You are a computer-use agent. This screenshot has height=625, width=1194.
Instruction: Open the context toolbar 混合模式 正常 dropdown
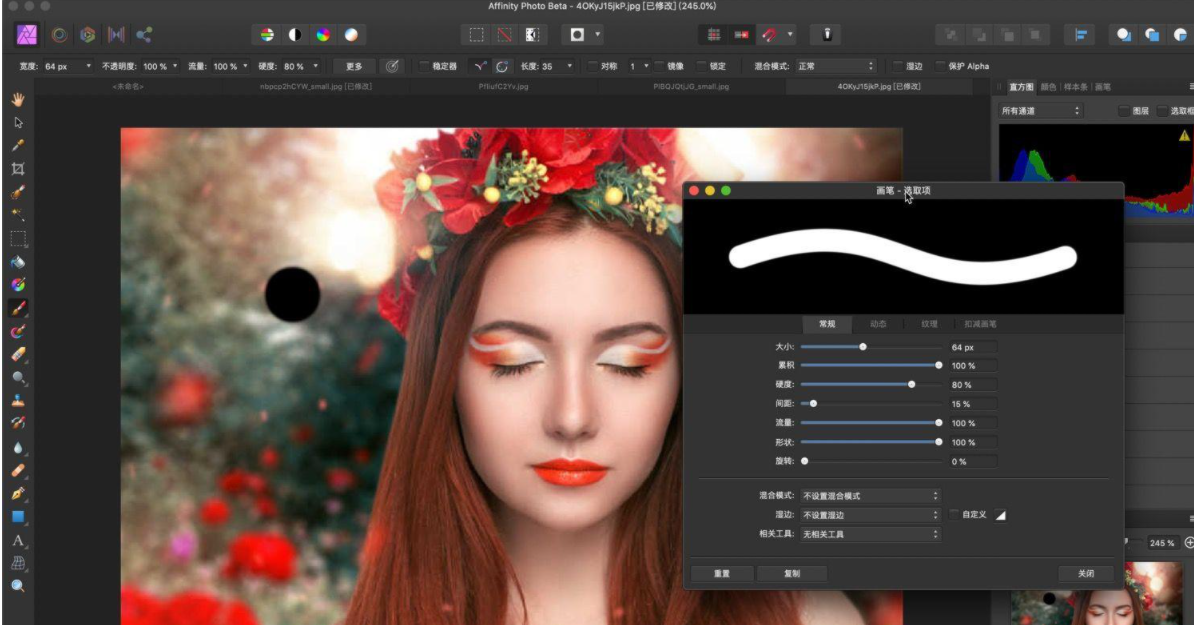(x=836, y=66)
